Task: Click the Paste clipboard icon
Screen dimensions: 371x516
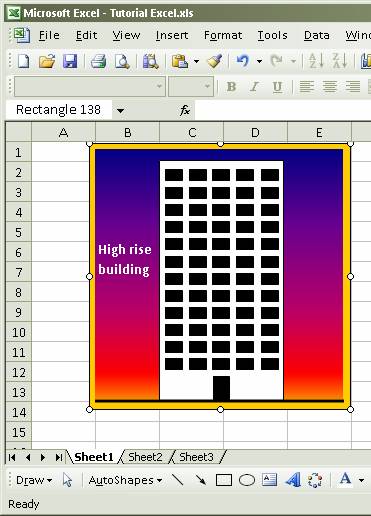Action: [180, 61]
